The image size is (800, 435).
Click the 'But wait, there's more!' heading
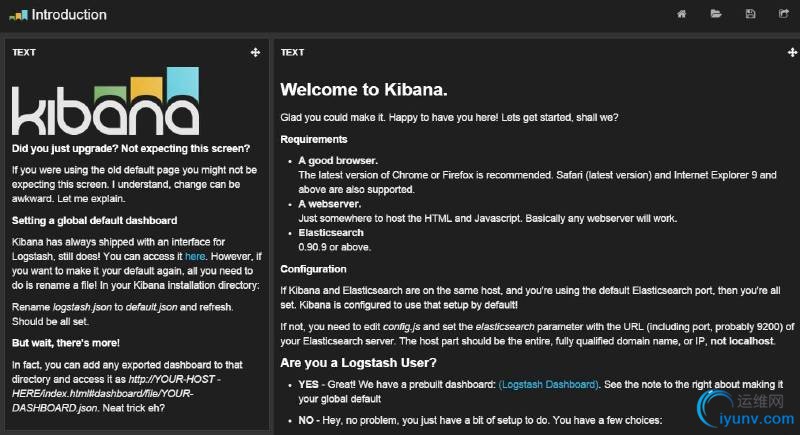[66, 343]
